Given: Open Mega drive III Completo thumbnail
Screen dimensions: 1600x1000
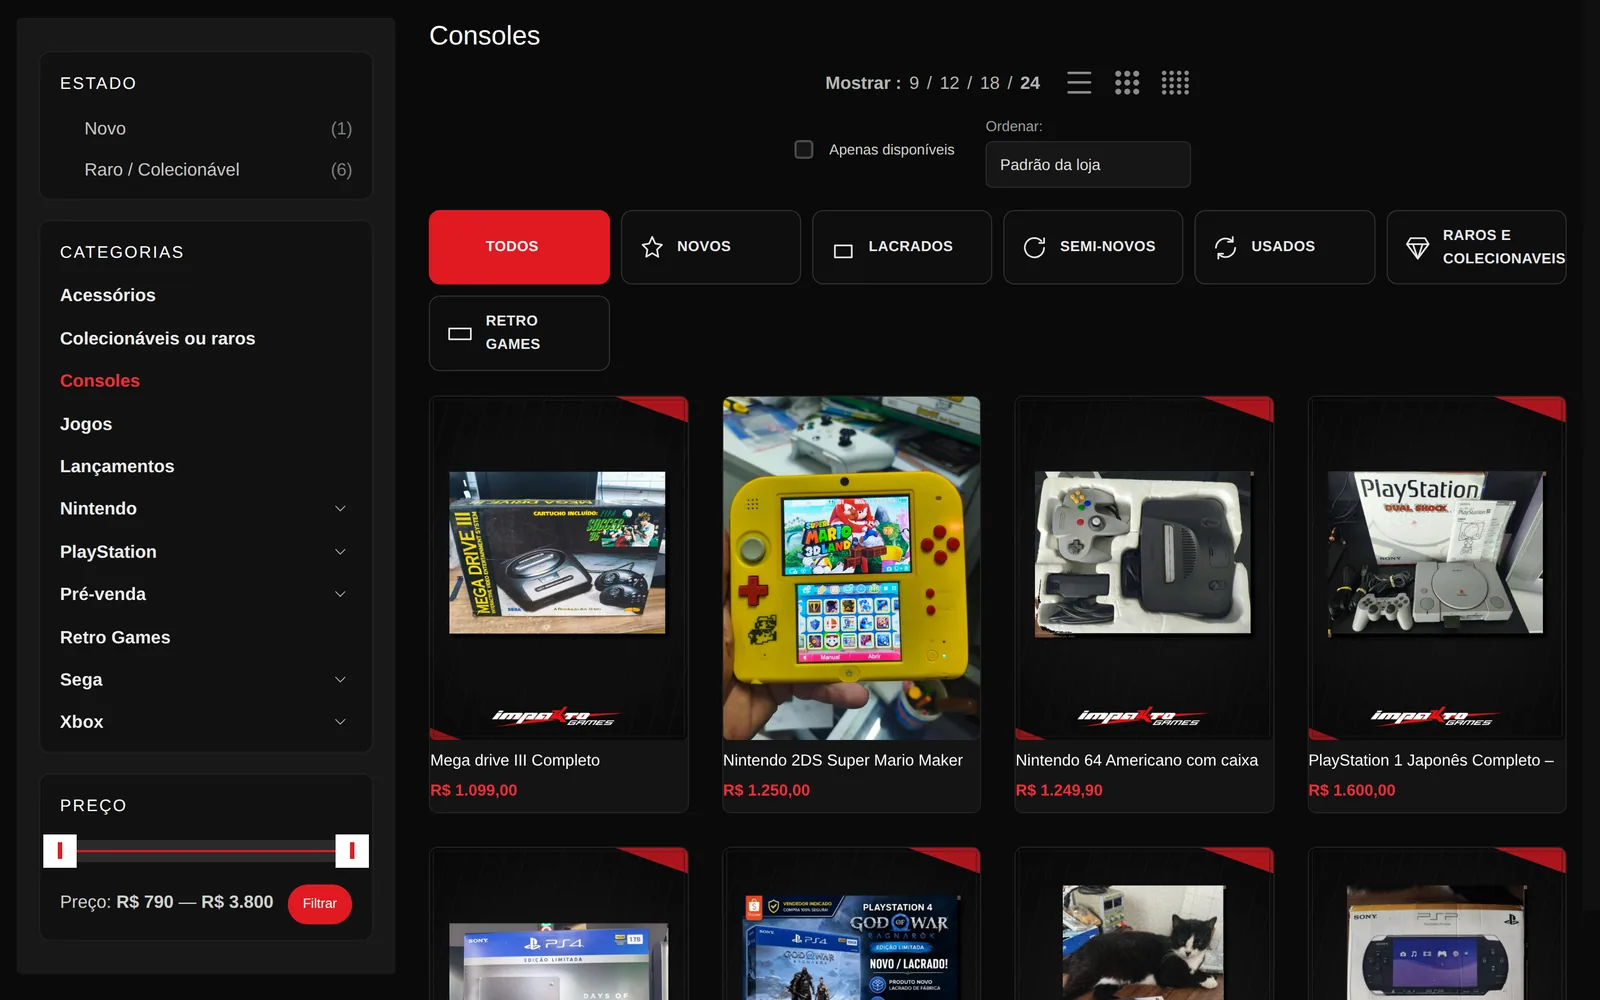Looking at the screenshot, I should [558, 568].
